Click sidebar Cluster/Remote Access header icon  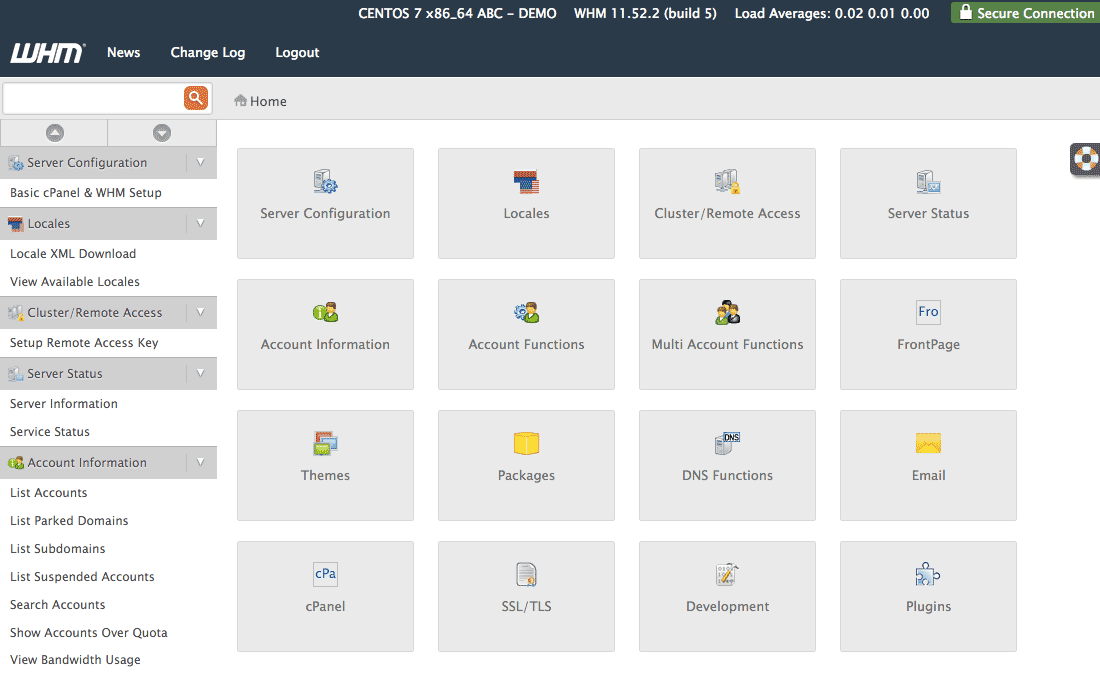(15, 313)
